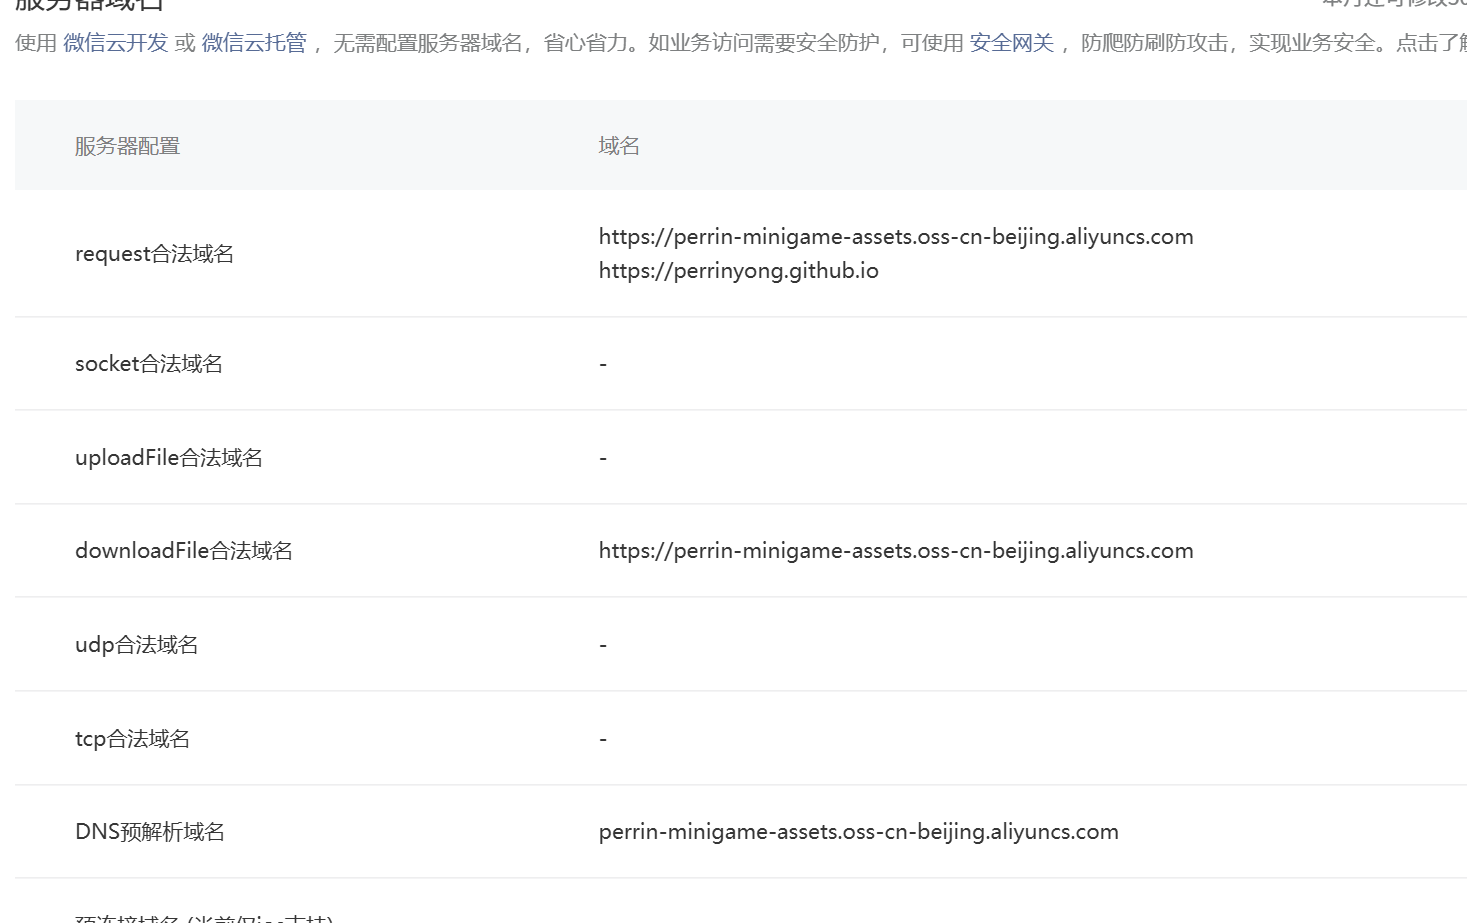1467x923 pixels.
Task: Click the DNS预解析域名 domain value
Action: [x=859, y=832]
